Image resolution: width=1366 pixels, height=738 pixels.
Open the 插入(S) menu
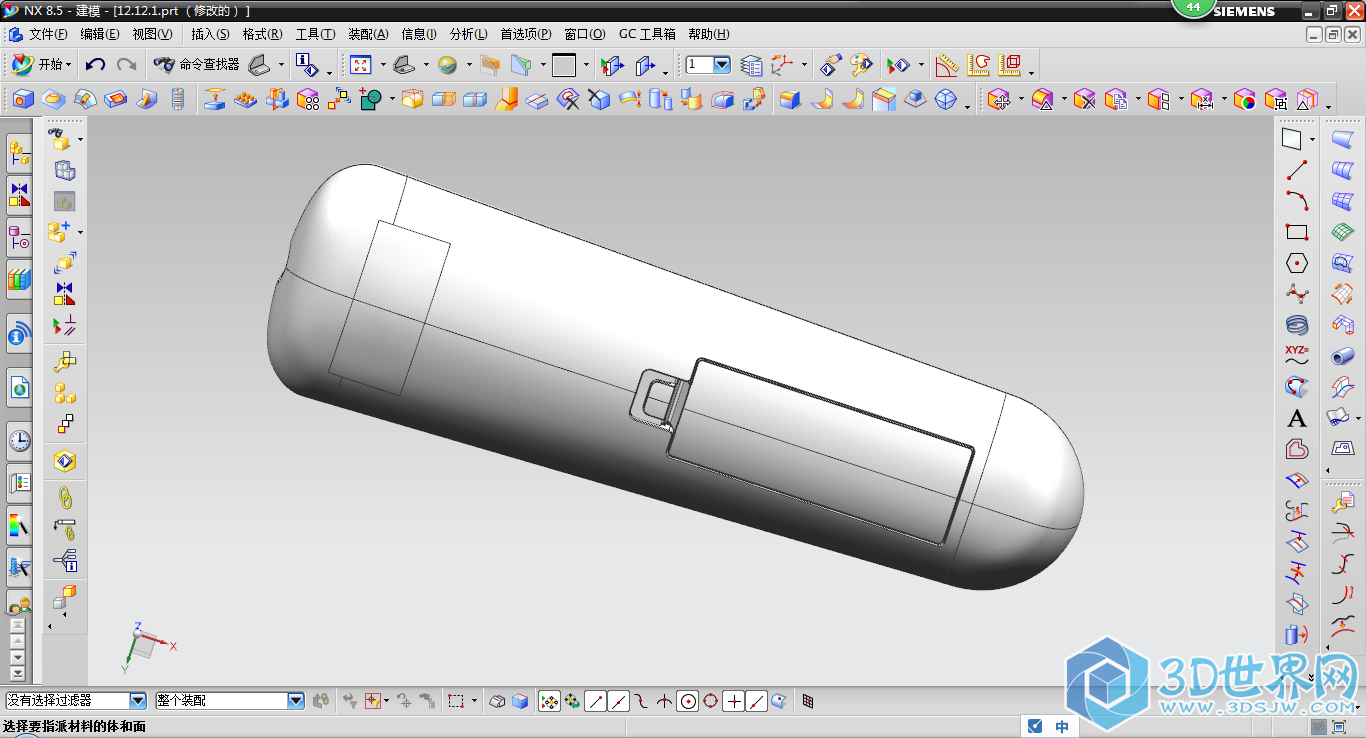point(210,34)
